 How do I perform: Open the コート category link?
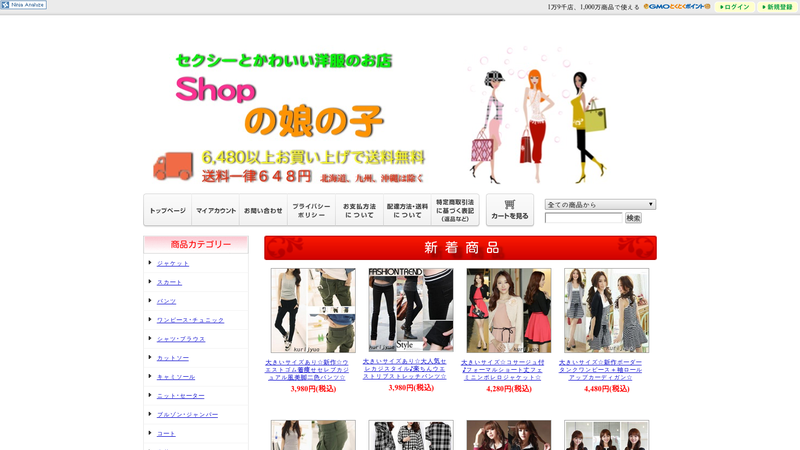point(166,433)
